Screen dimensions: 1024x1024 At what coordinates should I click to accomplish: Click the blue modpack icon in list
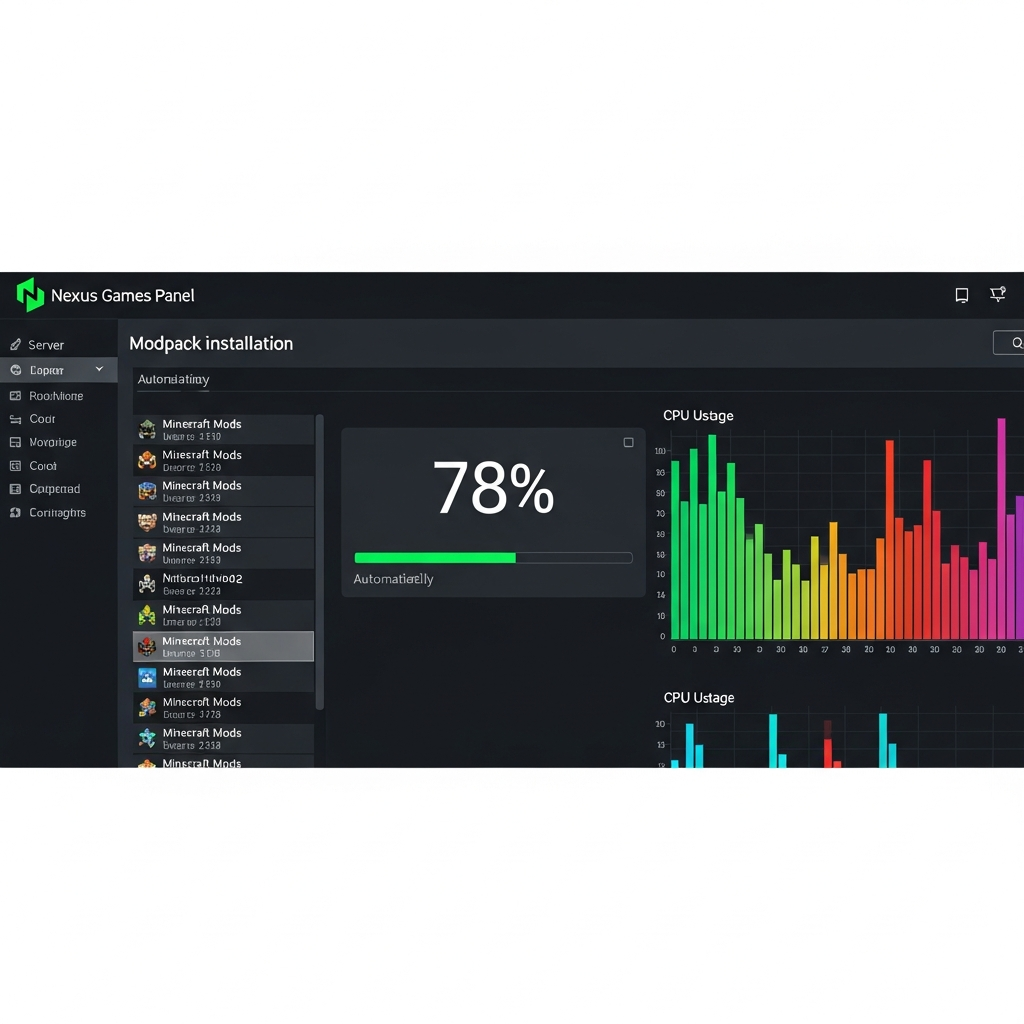(147, 678)
